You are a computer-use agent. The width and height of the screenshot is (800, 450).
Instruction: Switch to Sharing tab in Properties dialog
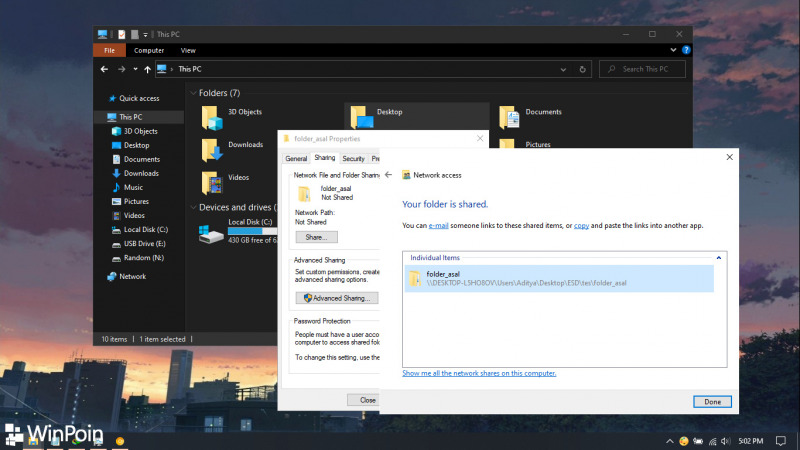coord(324,158)
